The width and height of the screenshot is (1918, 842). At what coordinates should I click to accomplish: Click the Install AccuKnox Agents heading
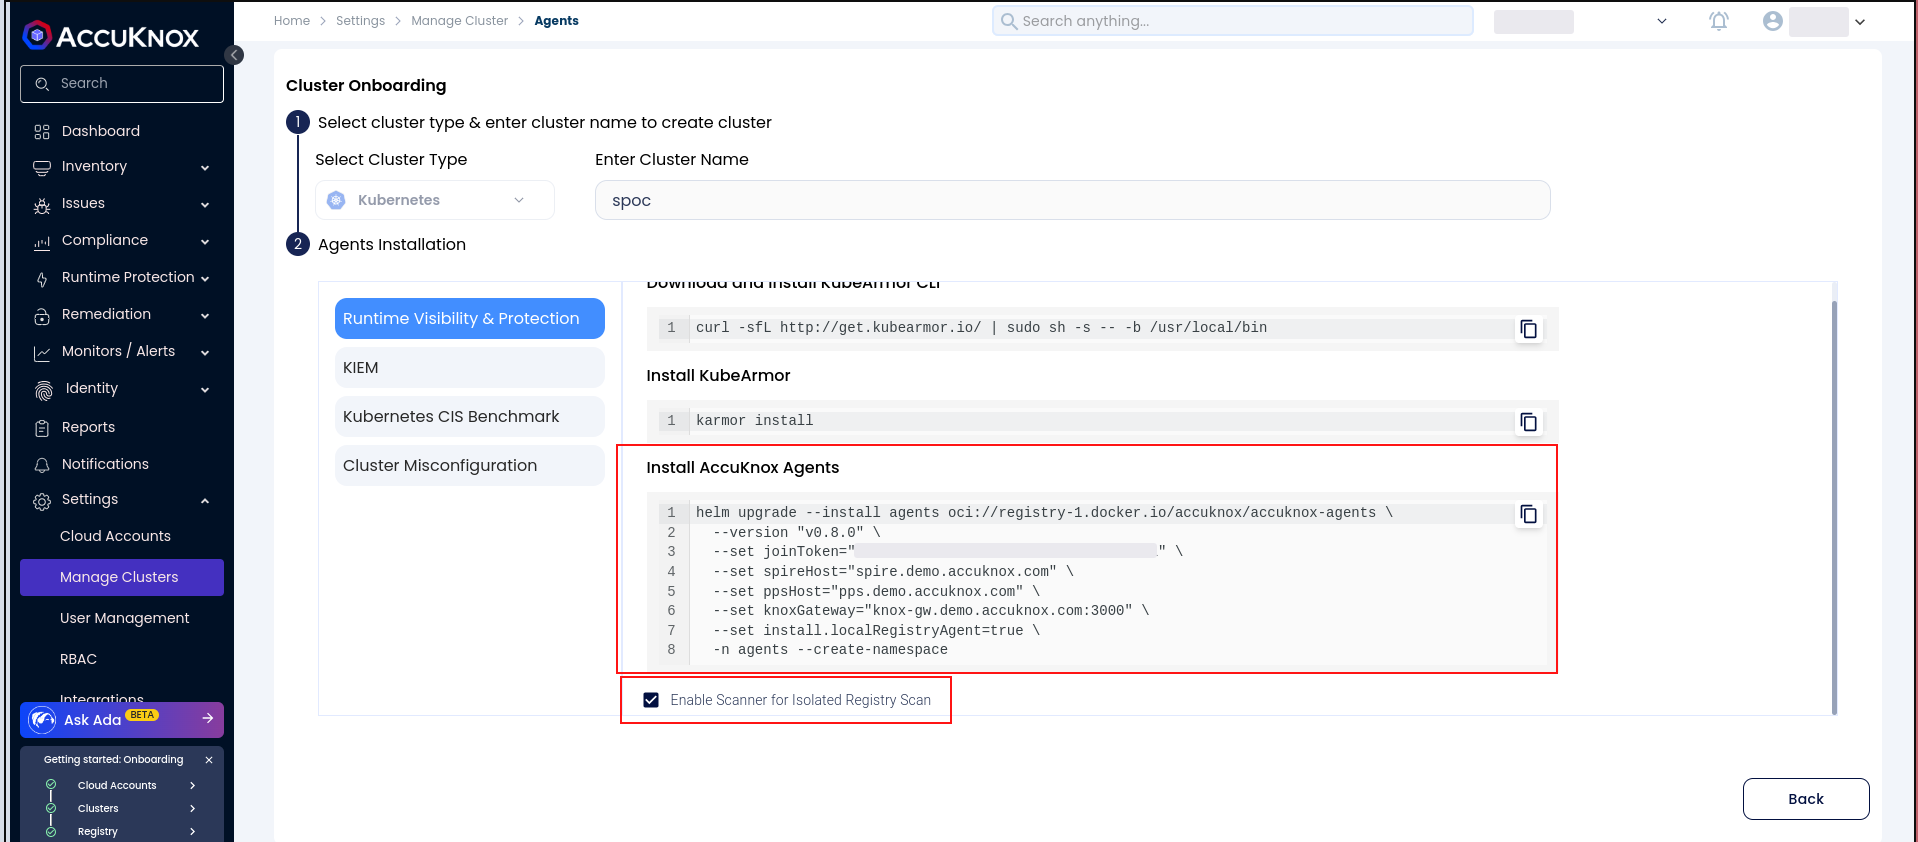[743, 468]
